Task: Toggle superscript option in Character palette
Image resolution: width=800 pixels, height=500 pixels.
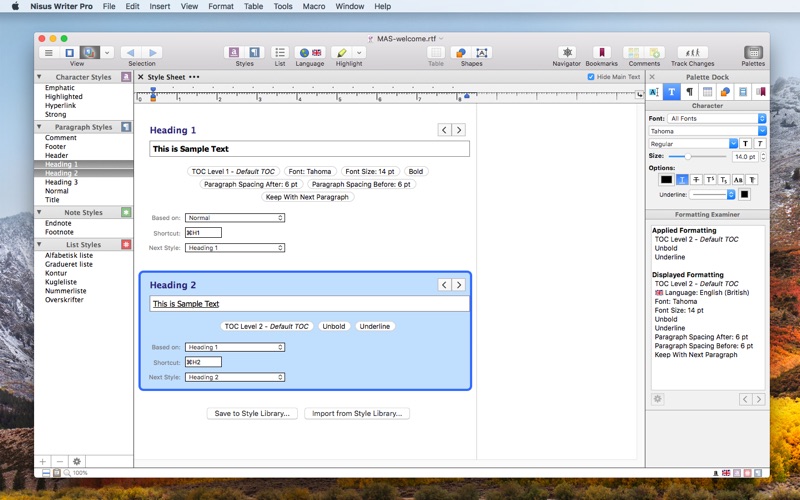Action: coord(710,180)
